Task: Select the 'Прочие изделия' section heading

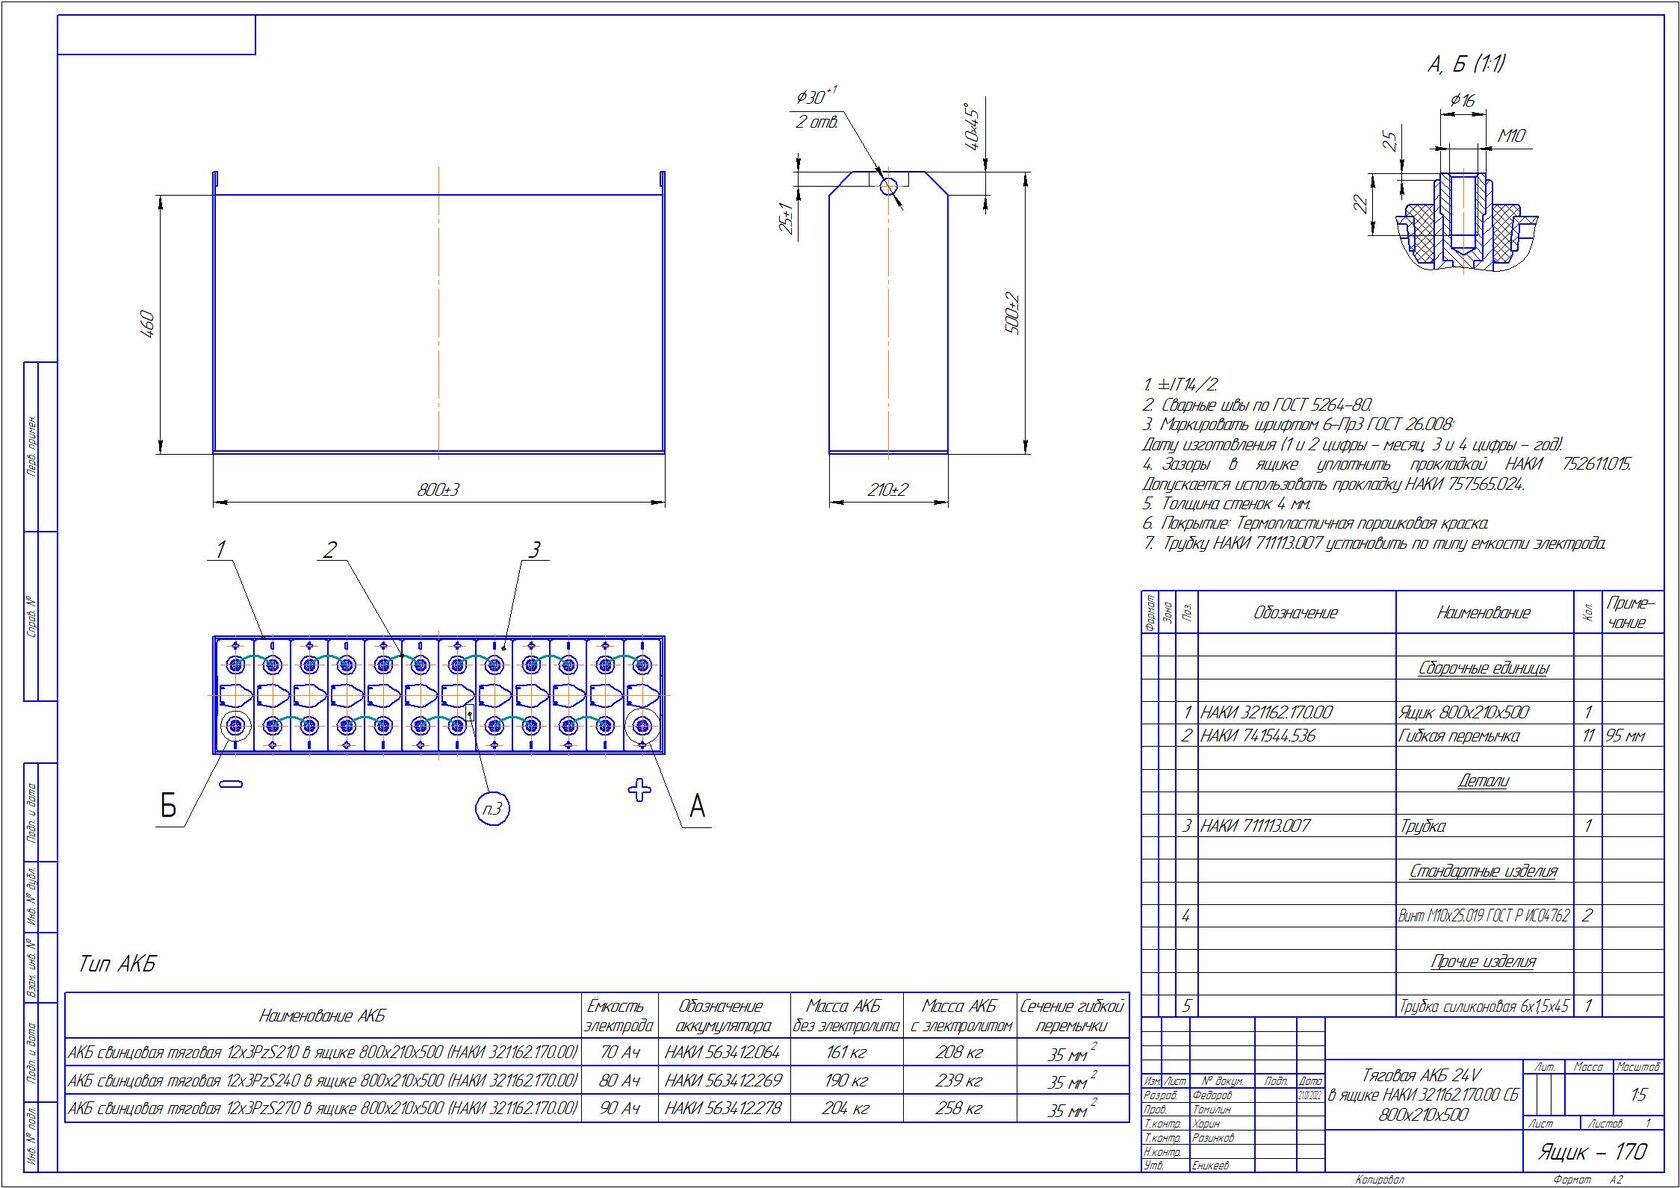Action: coord(1484,961)
